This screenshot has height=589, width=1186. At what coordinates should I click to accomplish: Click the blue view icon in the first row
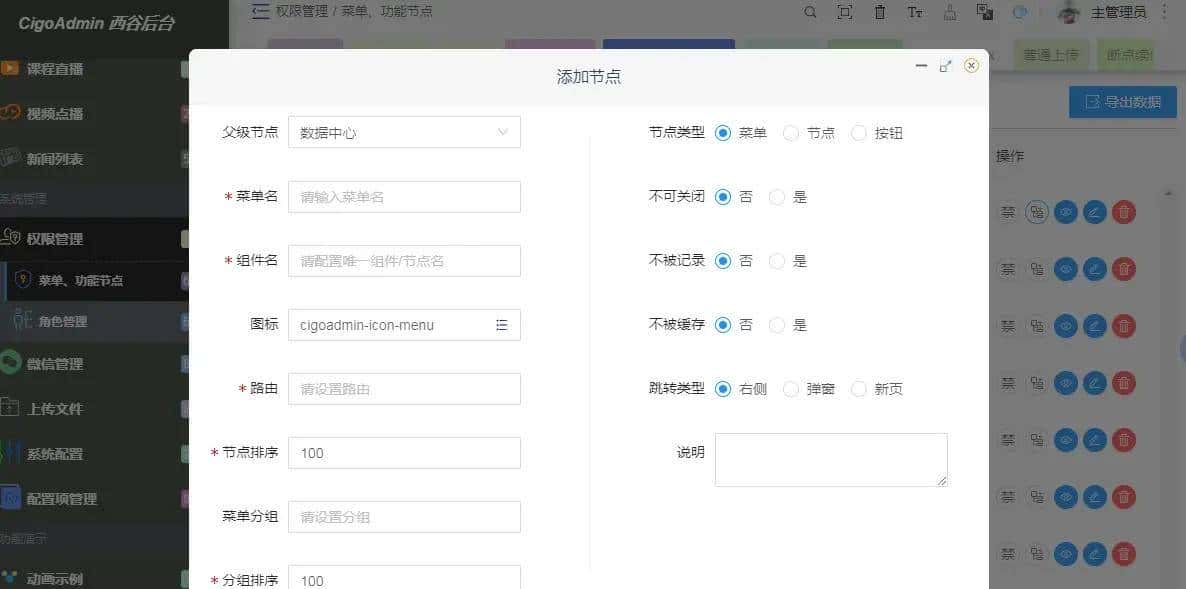pyautogui.click(x=1066, y=212)
